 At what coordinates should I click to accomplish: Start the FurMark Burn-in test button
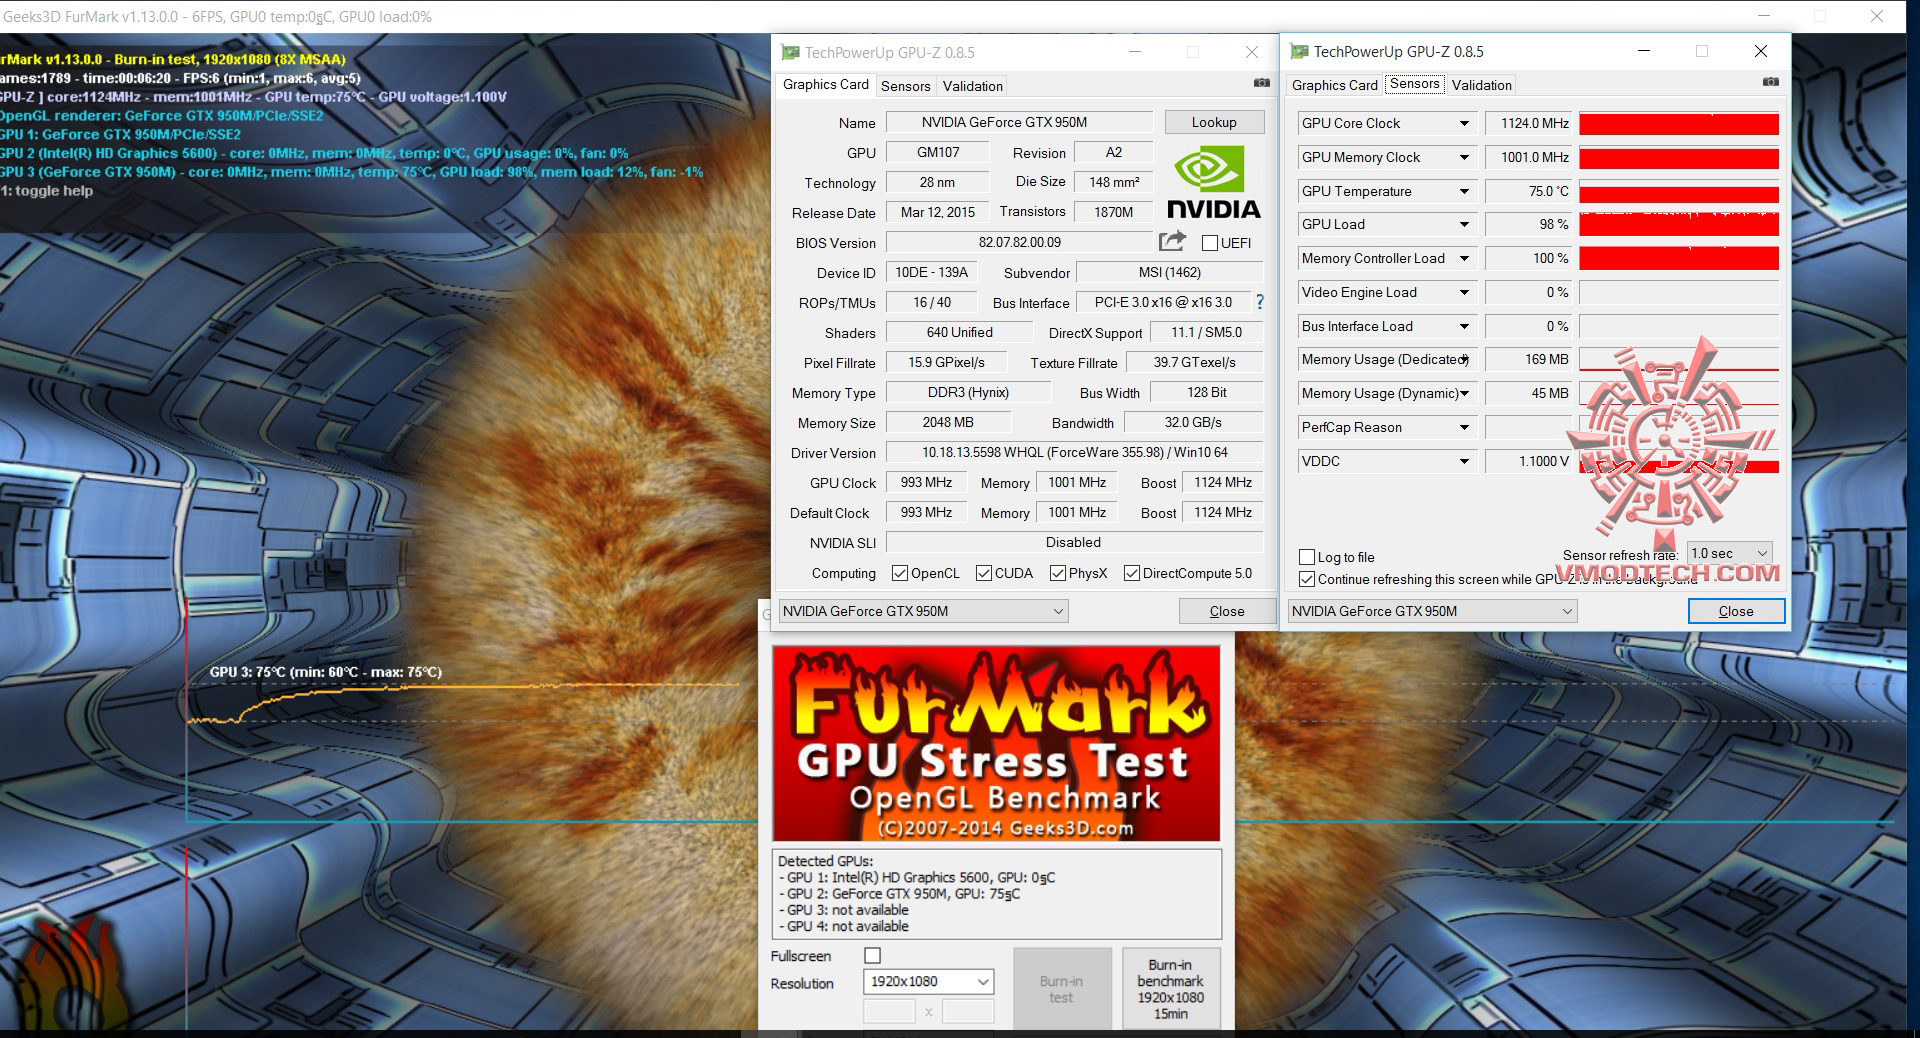coord(1061,988)
